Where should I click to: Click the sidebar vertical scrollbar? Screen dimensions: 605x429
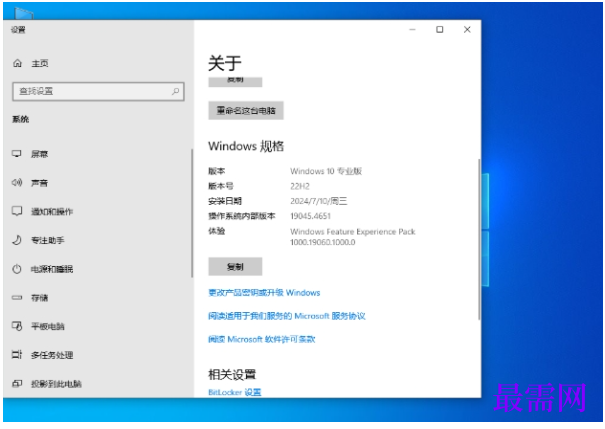click(191, 213)
